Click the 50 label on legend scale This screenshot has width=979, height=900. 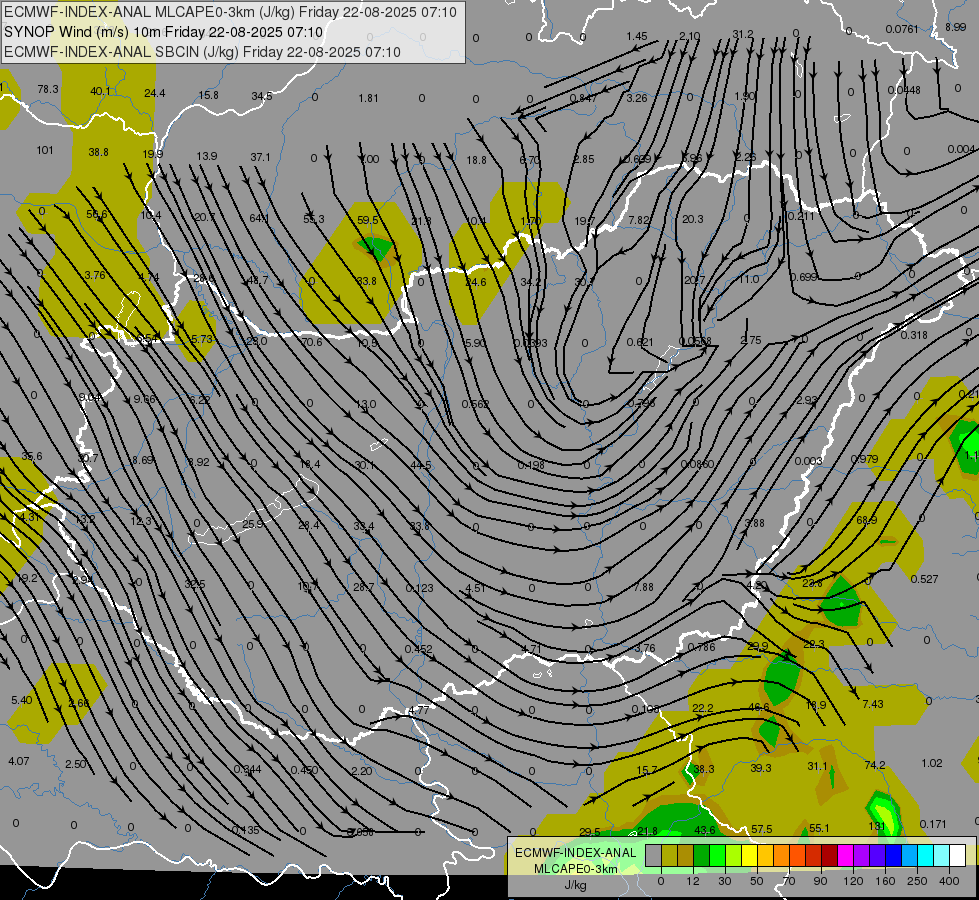(x=757, y=881)
